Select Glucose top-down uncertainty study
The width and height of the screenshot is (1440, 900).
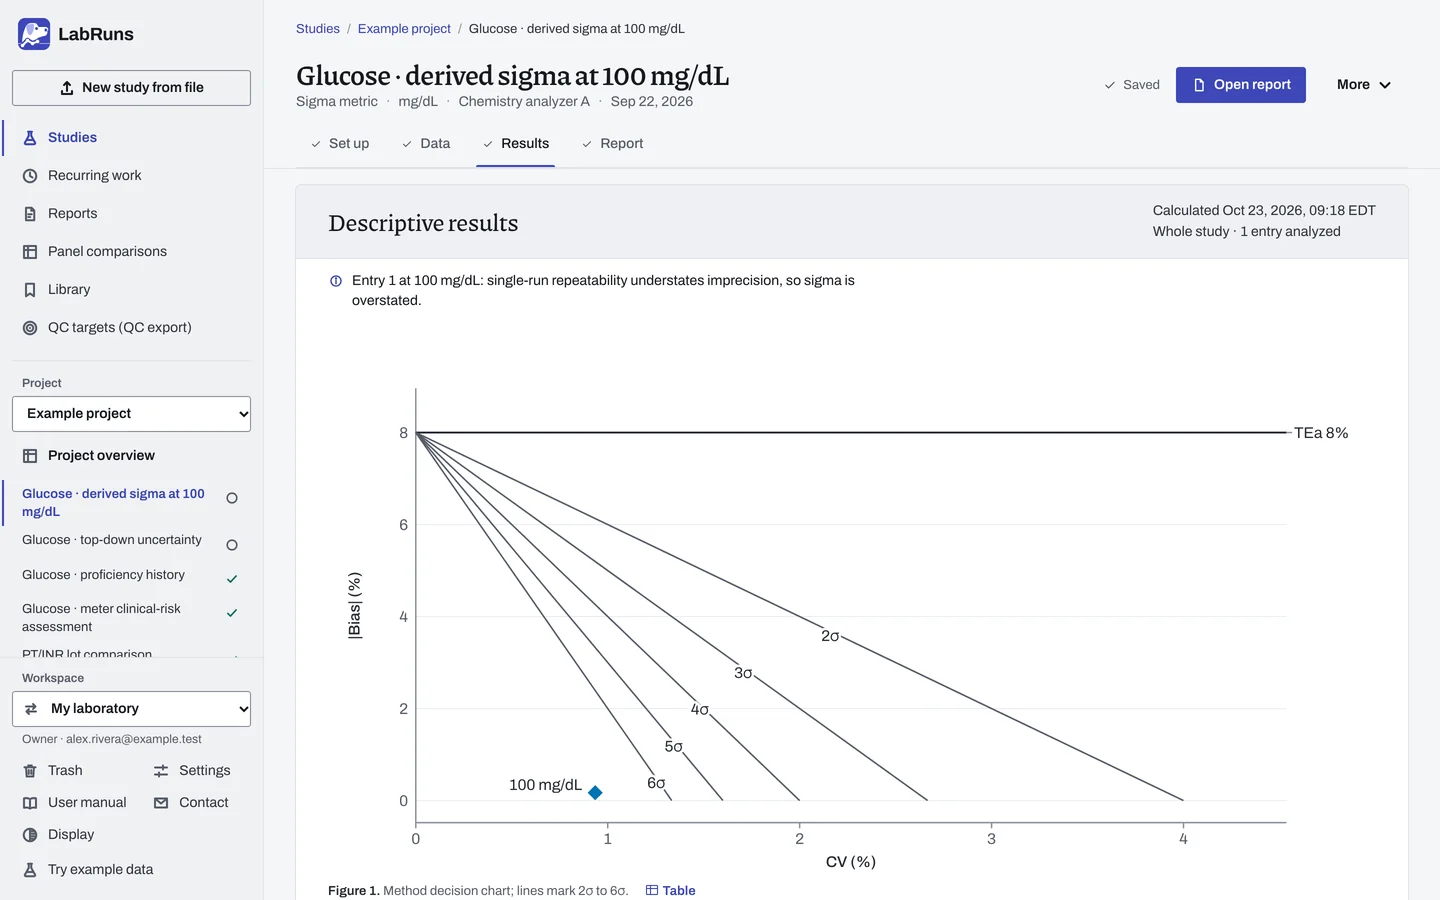point(130,541)
